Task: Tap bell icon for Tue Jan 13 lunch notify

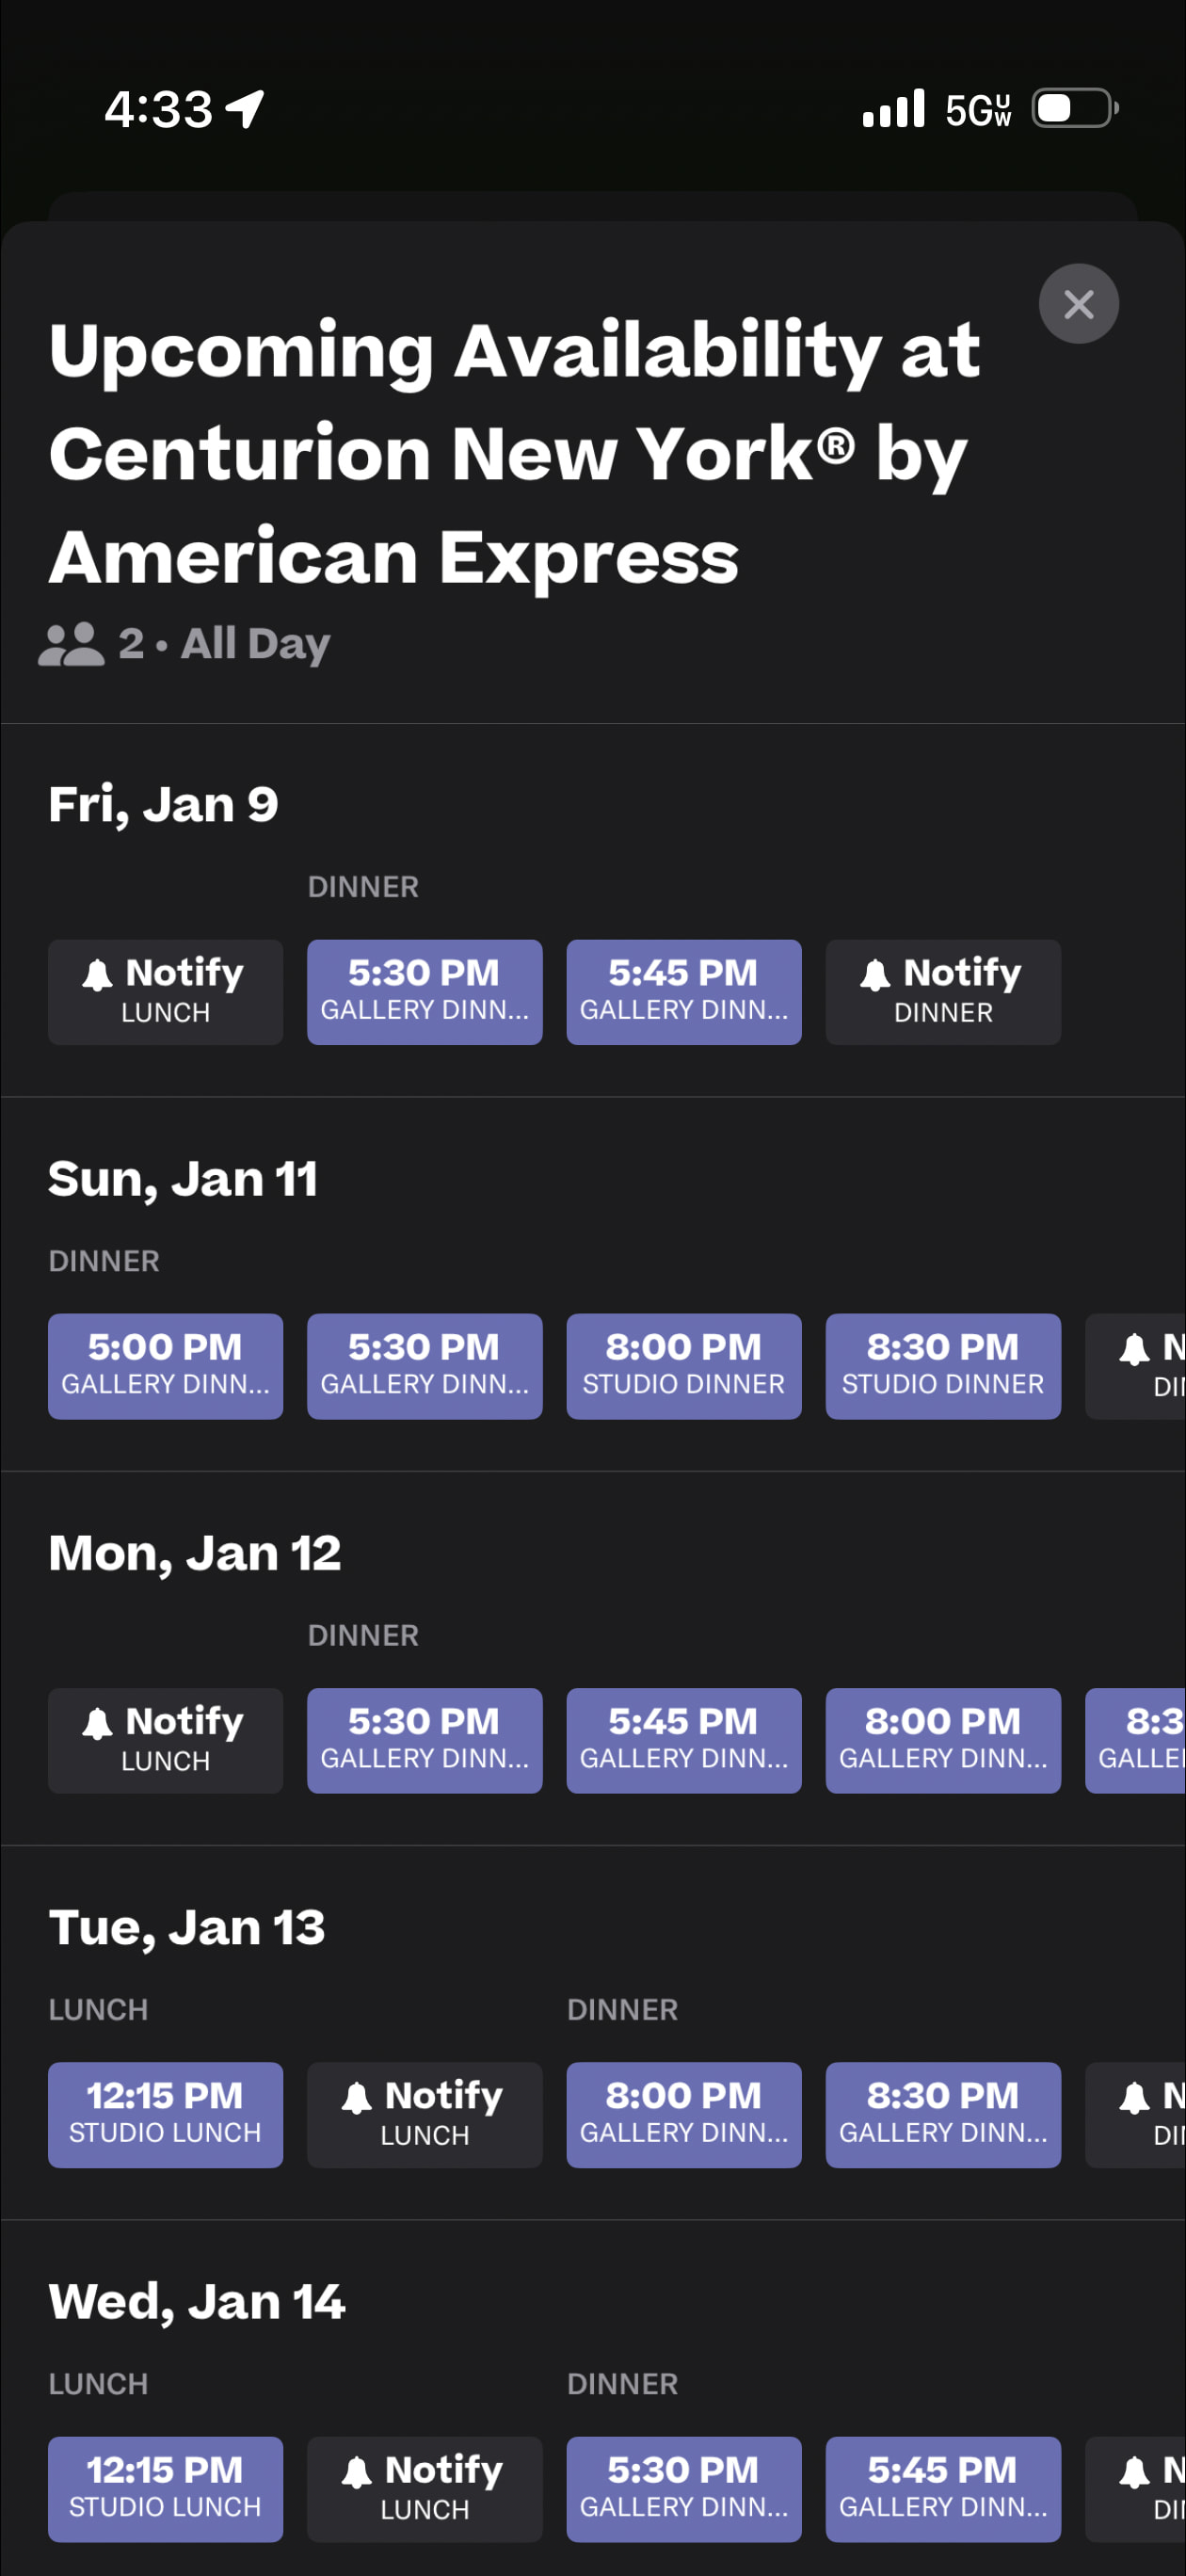Action: coord(357,2097)
